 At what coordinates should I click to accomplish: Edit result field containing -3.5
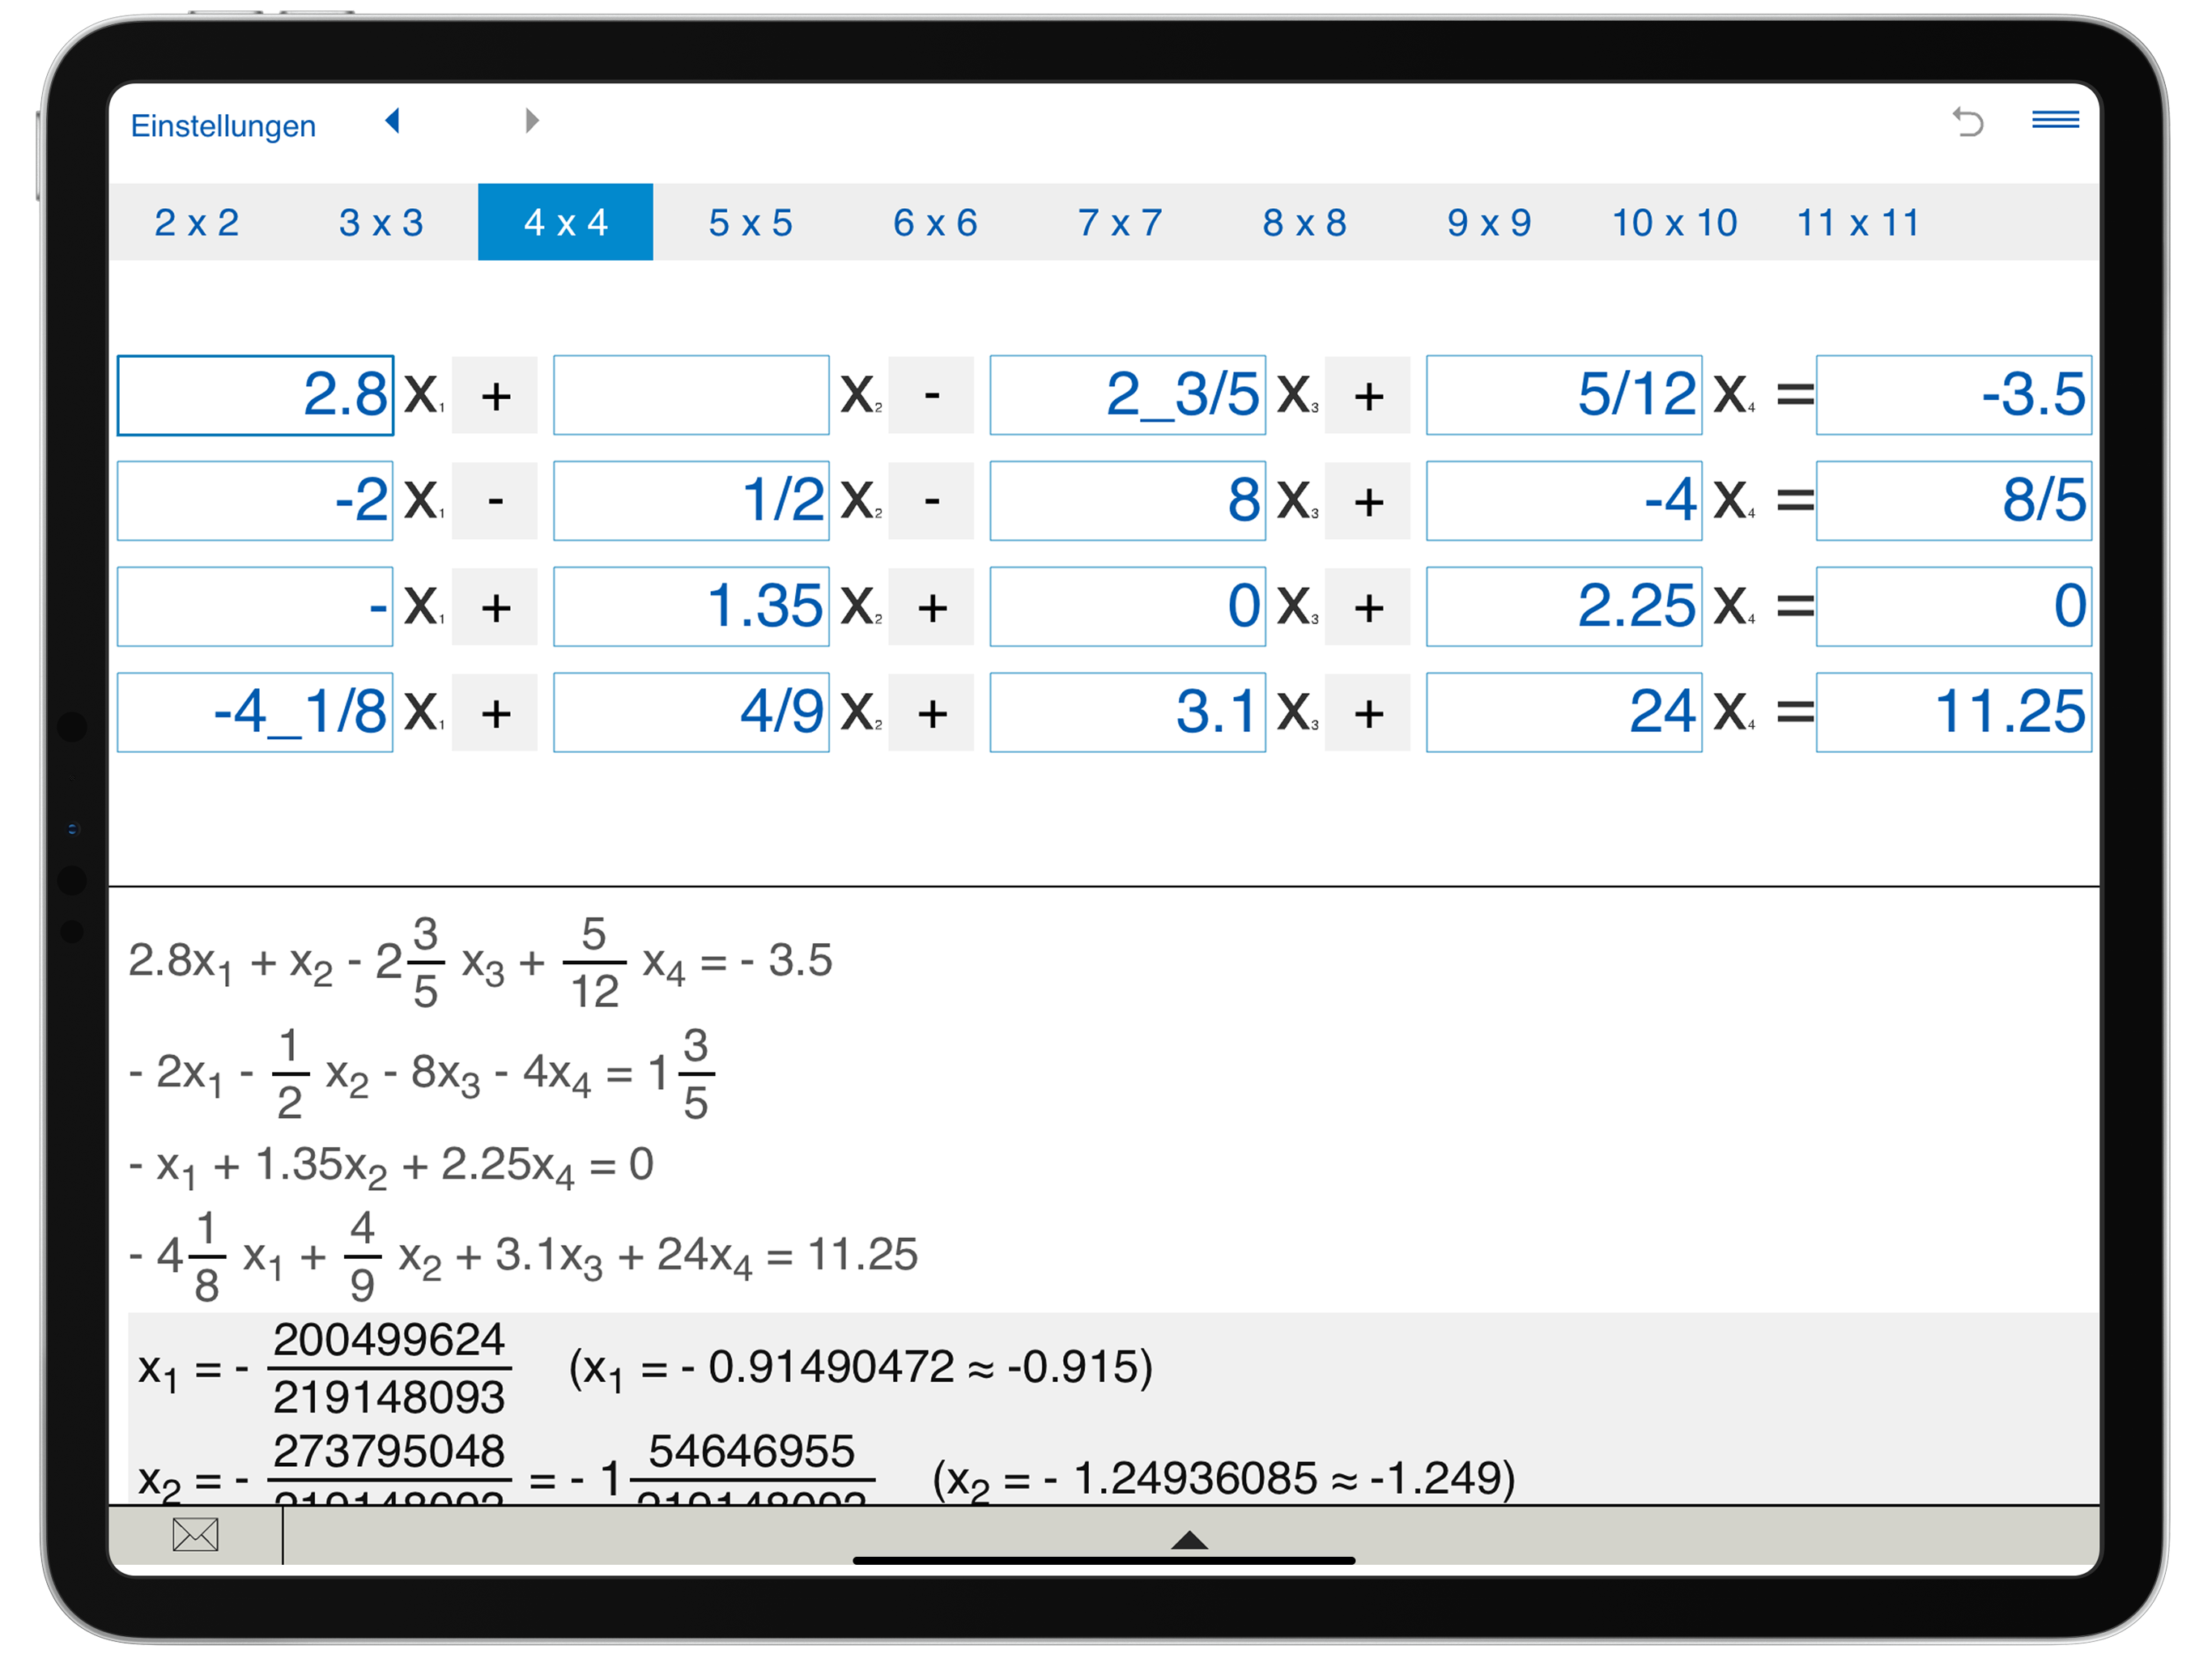1954,395
